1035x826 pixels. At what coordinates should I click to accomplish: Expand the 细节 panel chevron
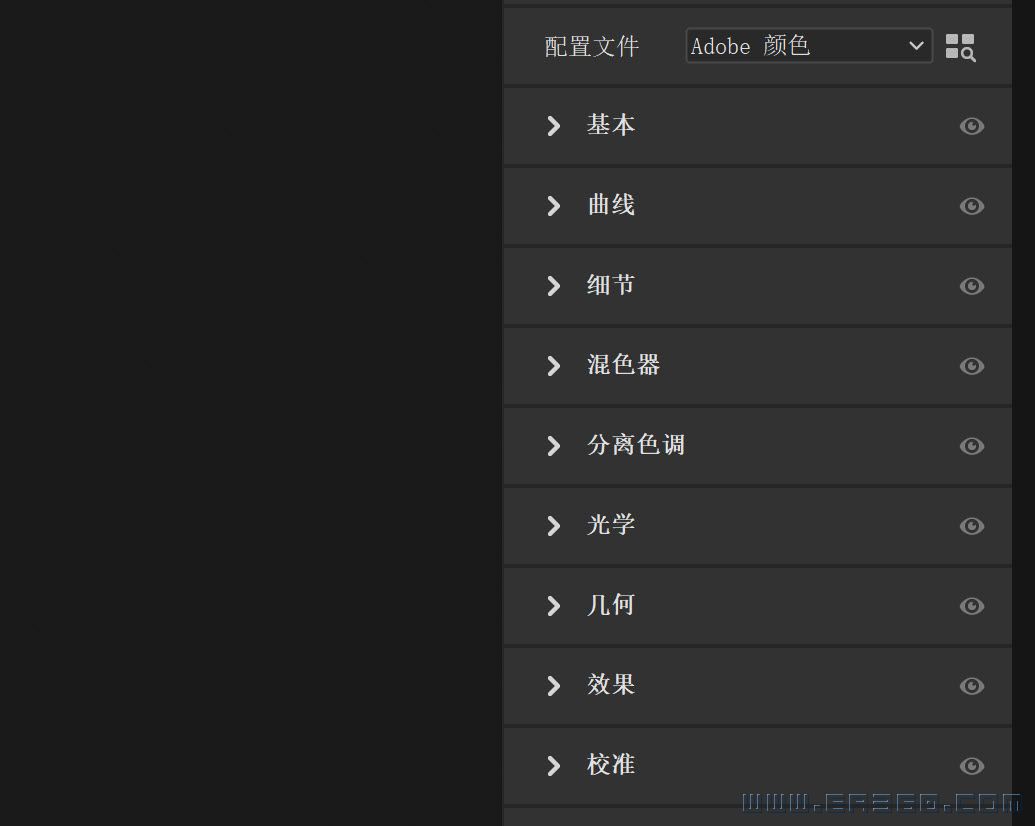[553, 286]
